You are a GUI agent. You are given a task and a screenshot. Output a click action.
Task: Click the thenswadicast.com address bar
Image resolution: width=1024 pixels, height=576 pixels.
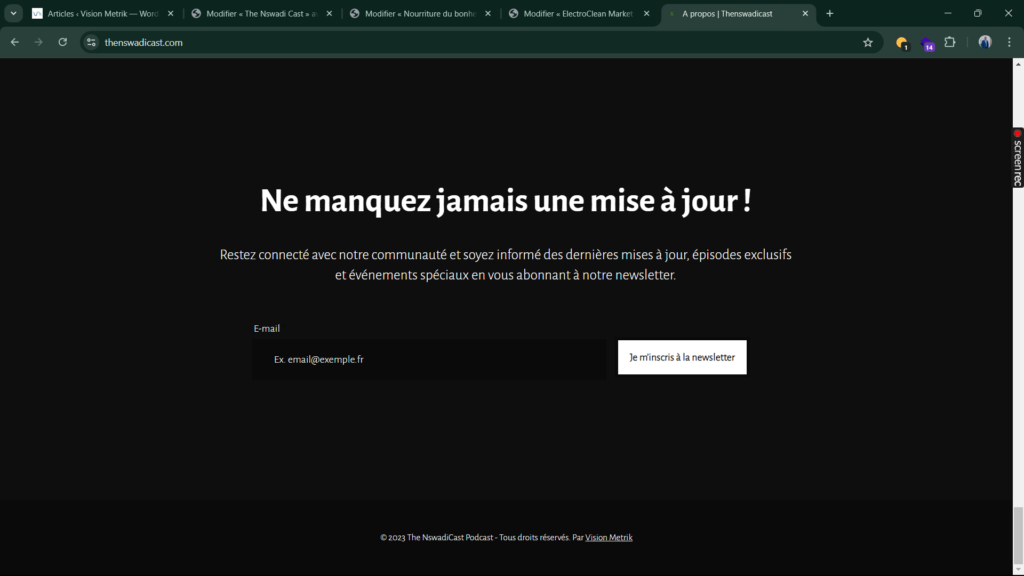[480, 42]
